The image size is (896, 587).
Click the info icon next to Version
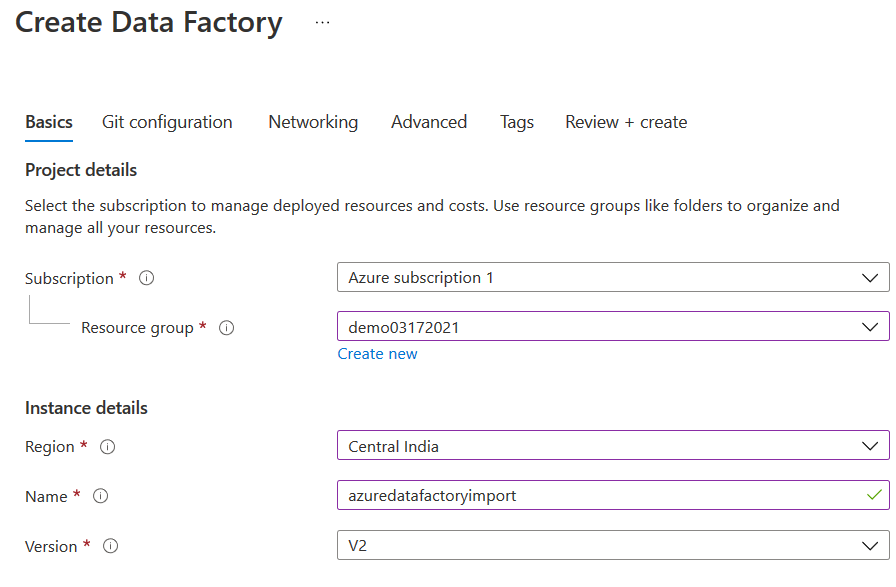[x=111, y=546]
